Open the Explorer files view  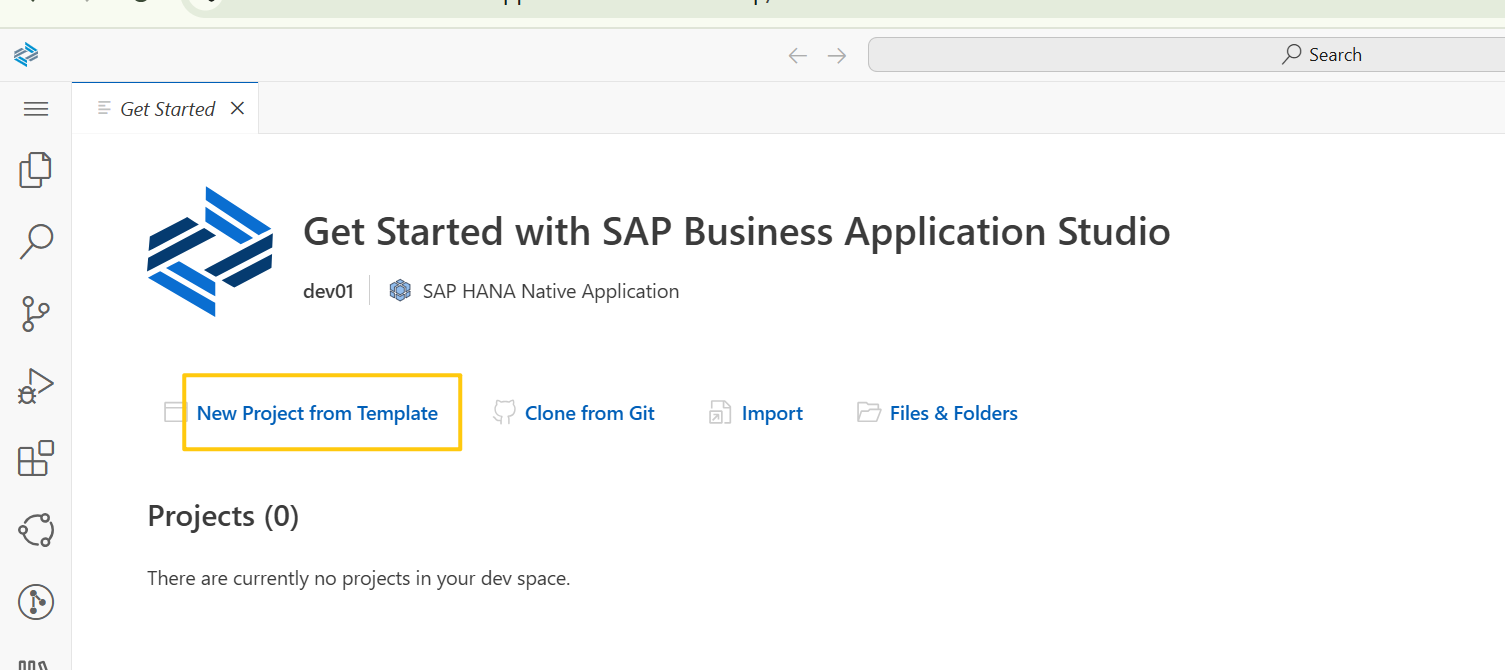36,169
